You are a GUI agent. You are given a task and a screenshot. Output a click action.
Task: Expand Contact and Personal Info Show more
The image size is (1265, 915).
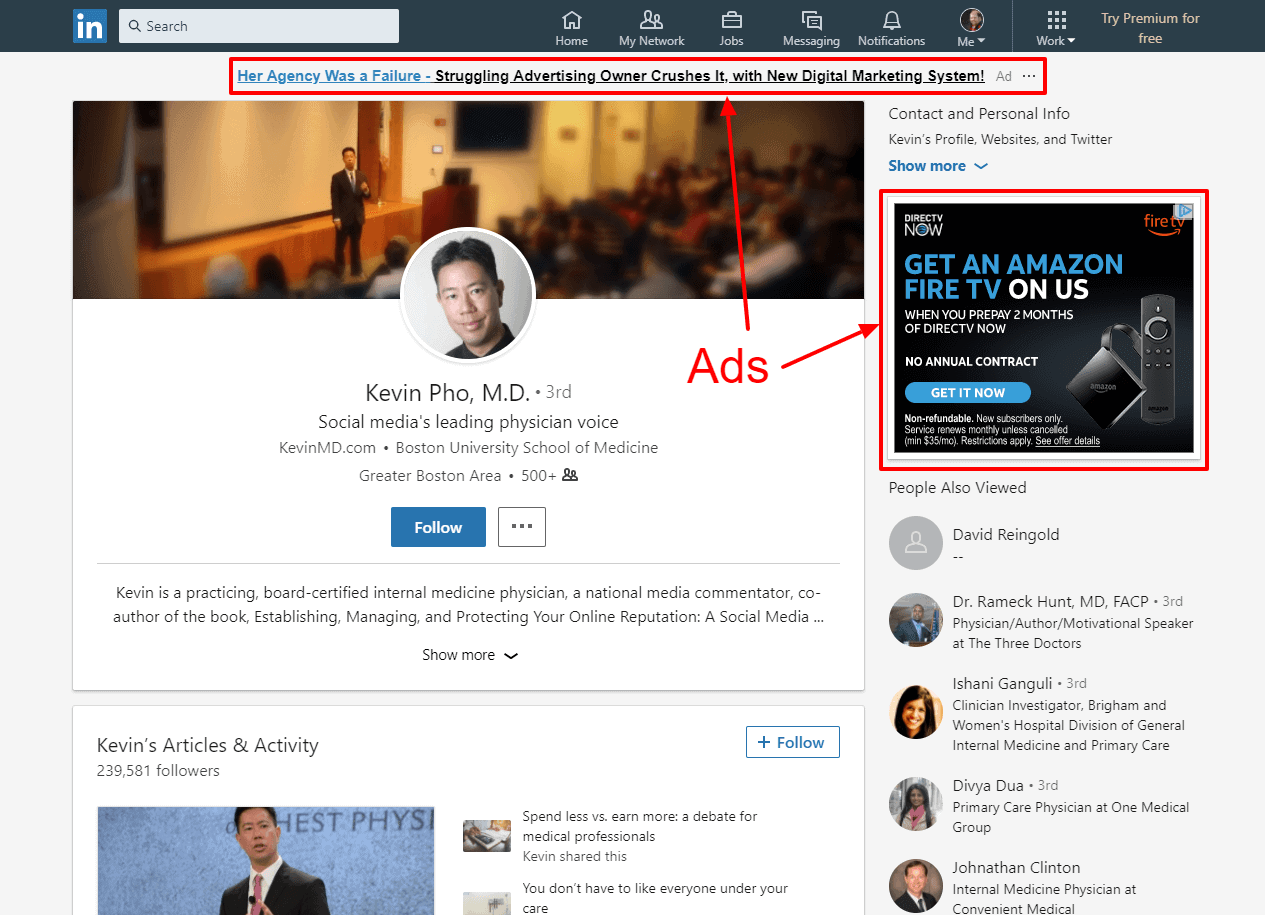click(x=938, y=166)
